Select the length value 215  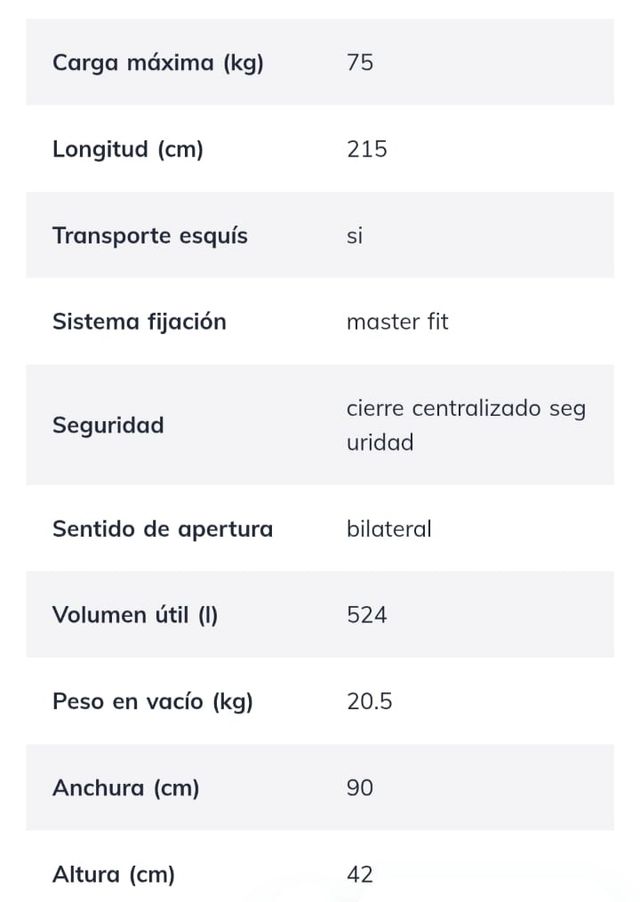(366, 150)
